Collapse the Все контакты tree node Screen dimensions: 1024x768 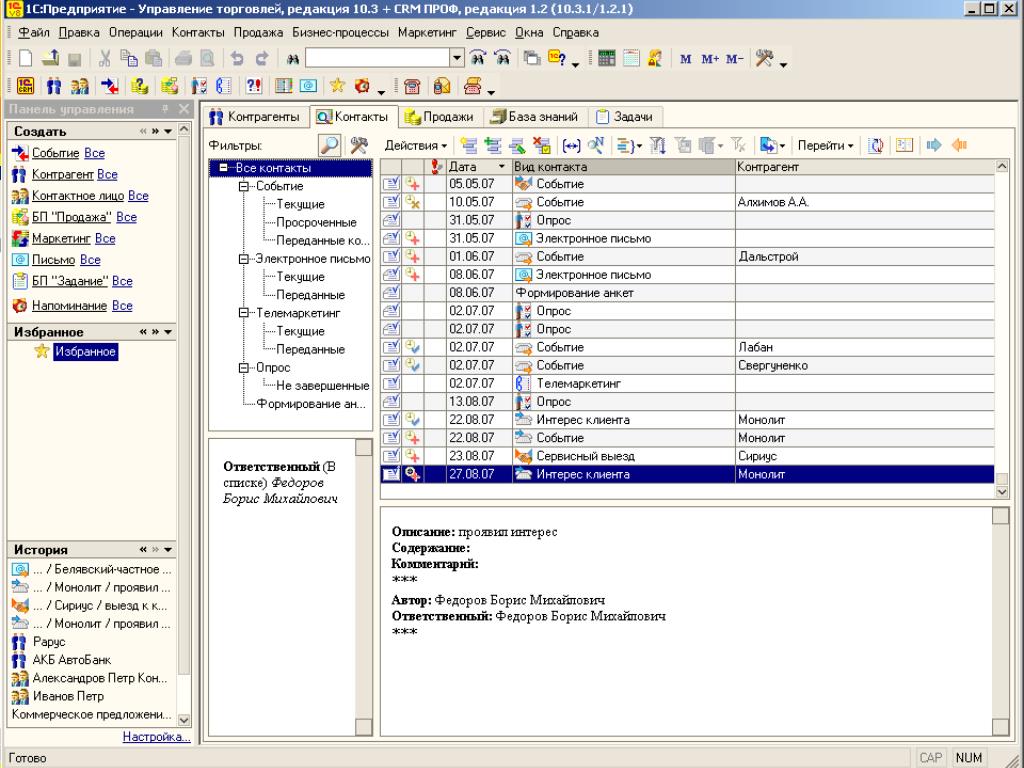(x=224, y=168)
